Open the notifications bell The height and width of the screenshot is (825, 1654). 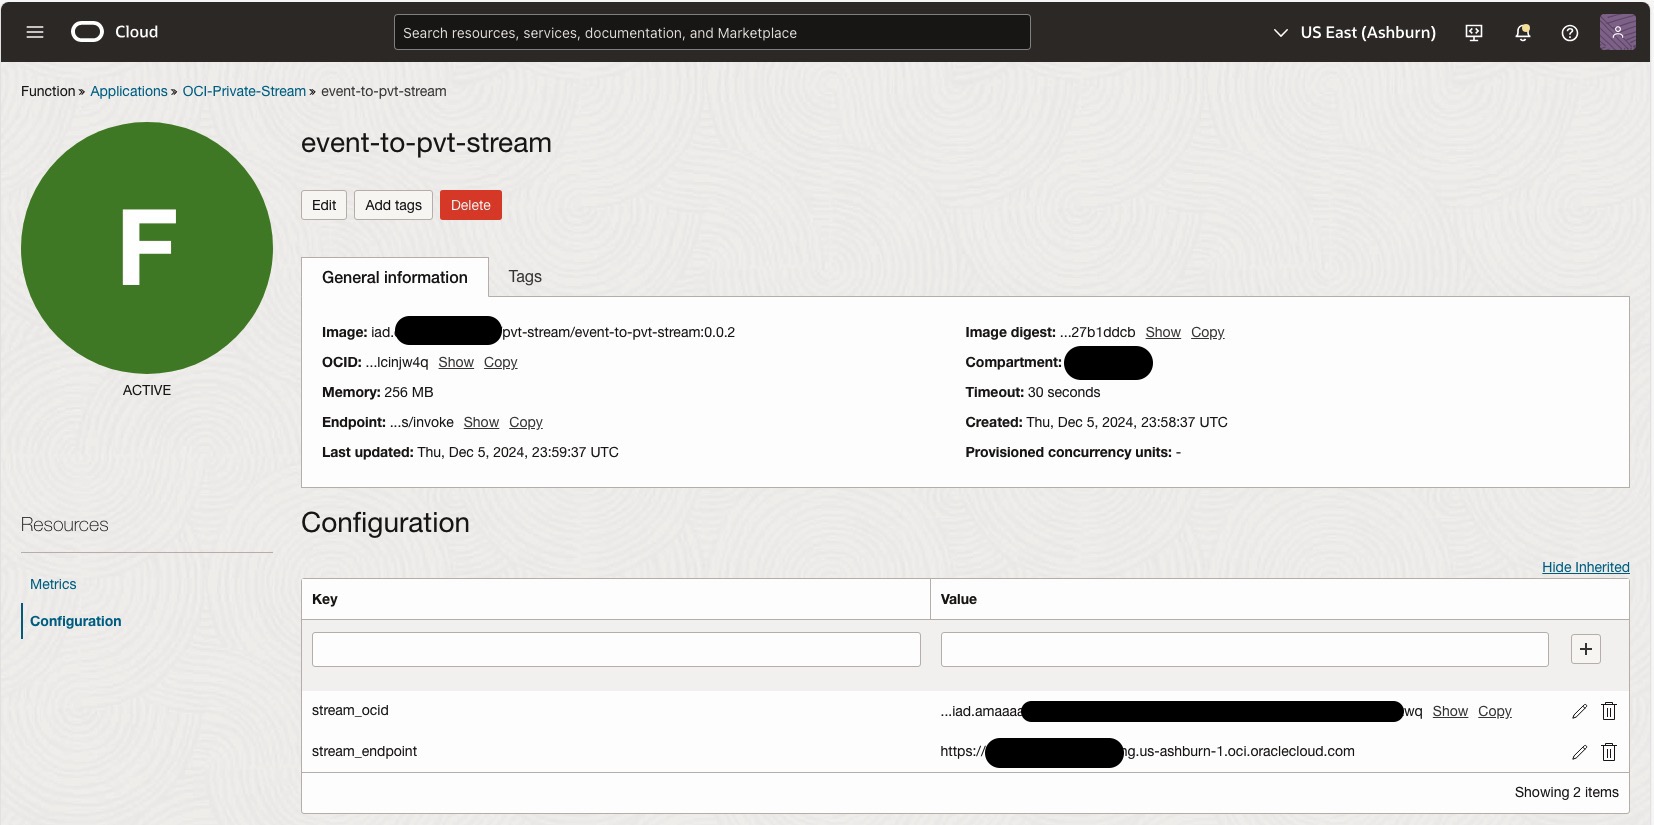[x=1523, y=33]
